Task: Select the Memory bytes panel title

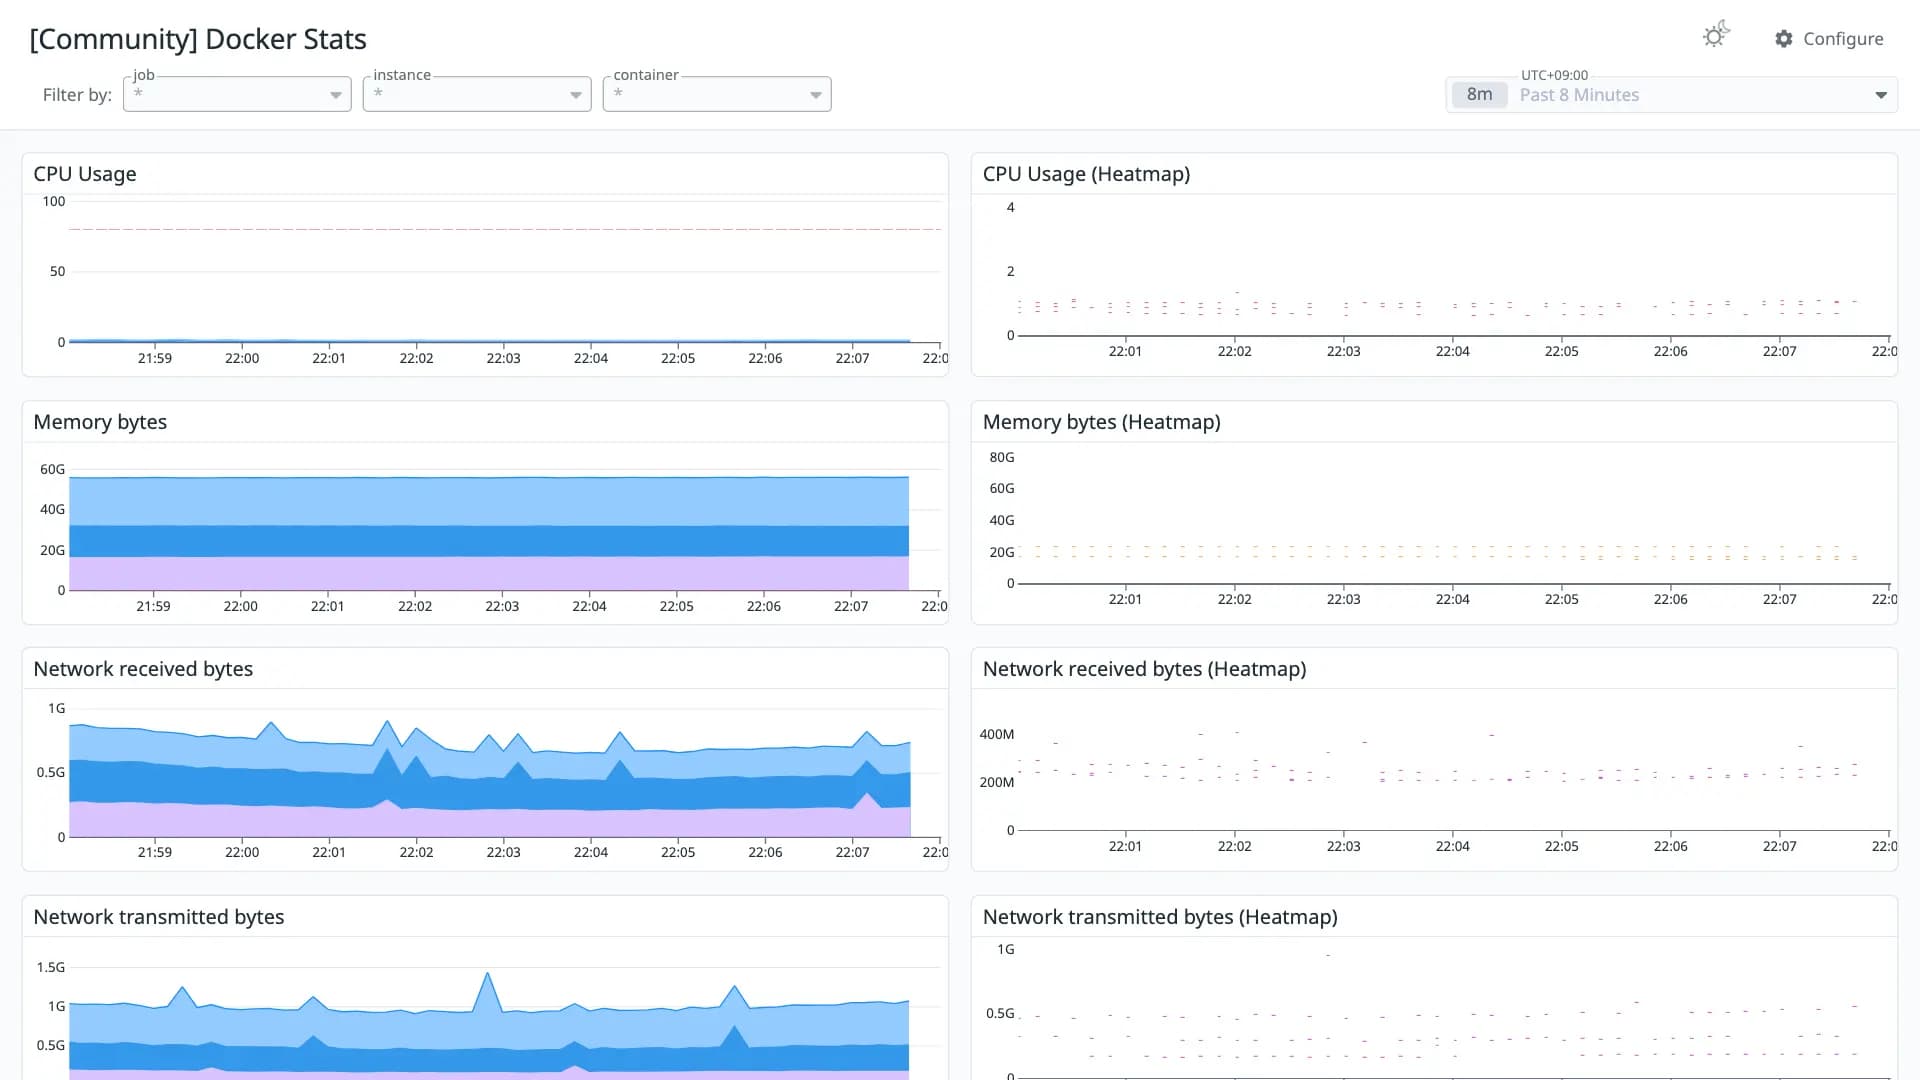Action: [x=100, y=422]
